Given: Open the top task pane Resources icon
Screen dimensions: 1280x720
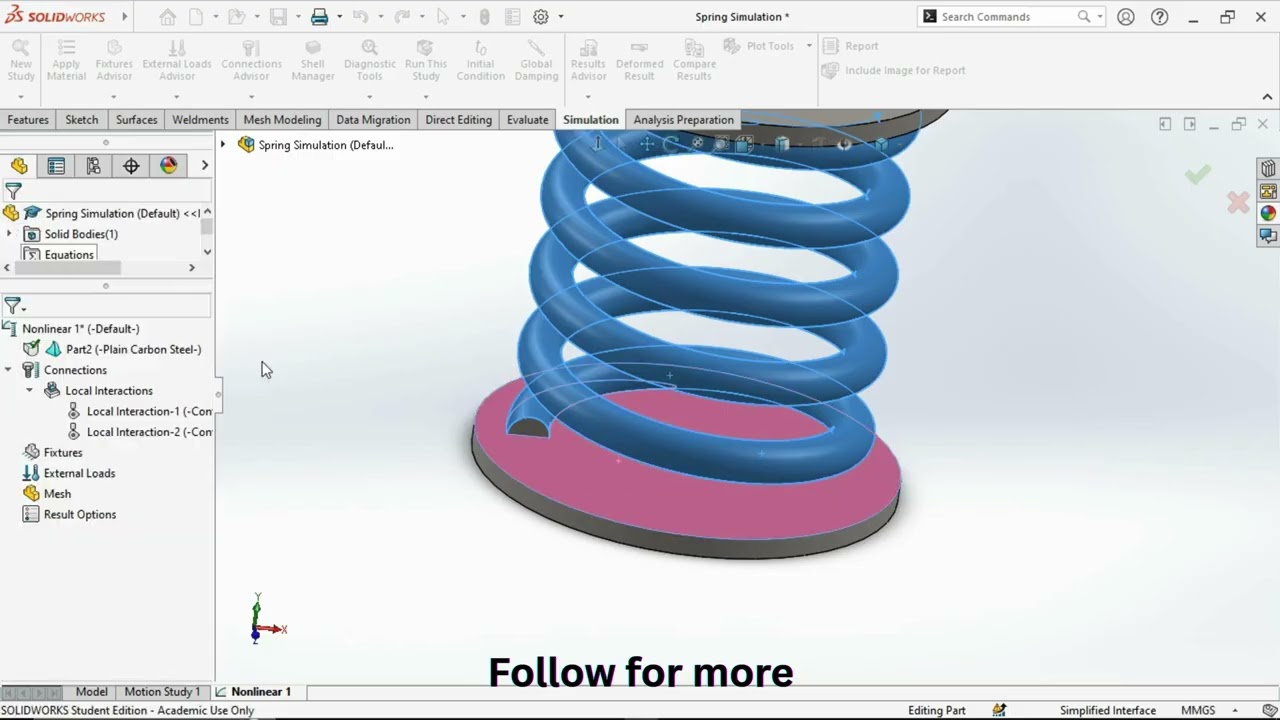Looking at the screenshot, I should click(x=1268, y=168).
